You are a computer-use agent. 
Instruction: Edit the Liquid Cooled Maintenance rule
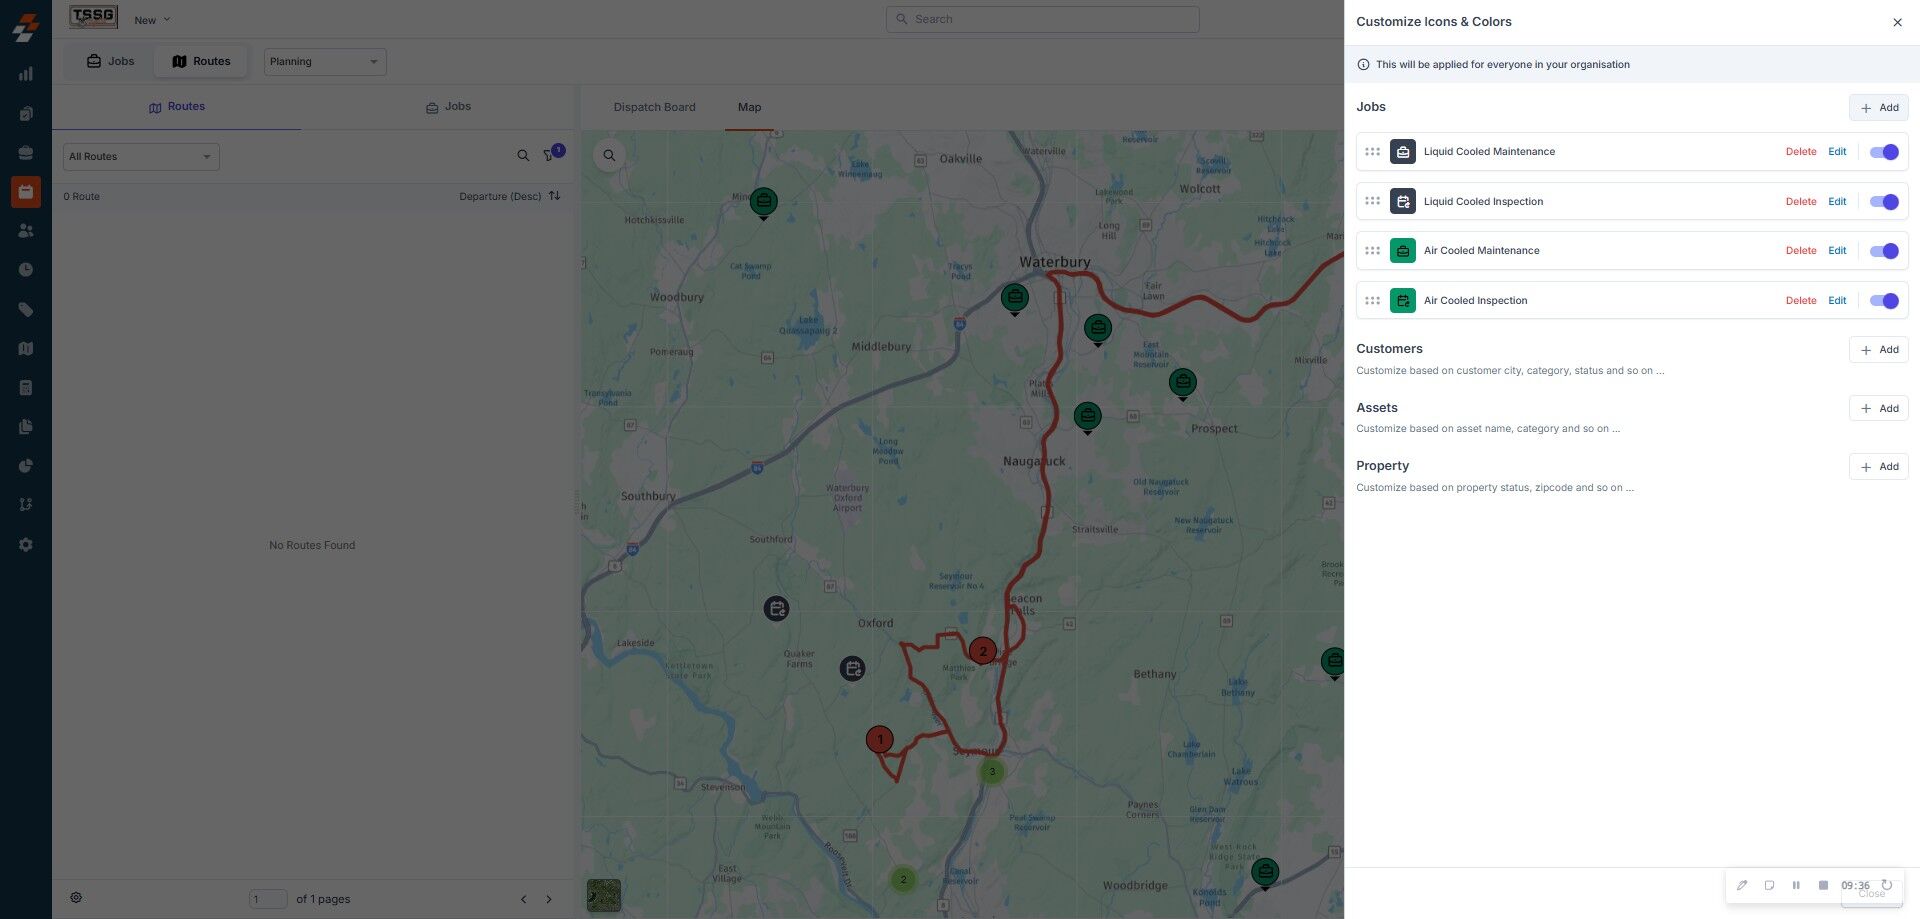click(x=1837, y=152)
